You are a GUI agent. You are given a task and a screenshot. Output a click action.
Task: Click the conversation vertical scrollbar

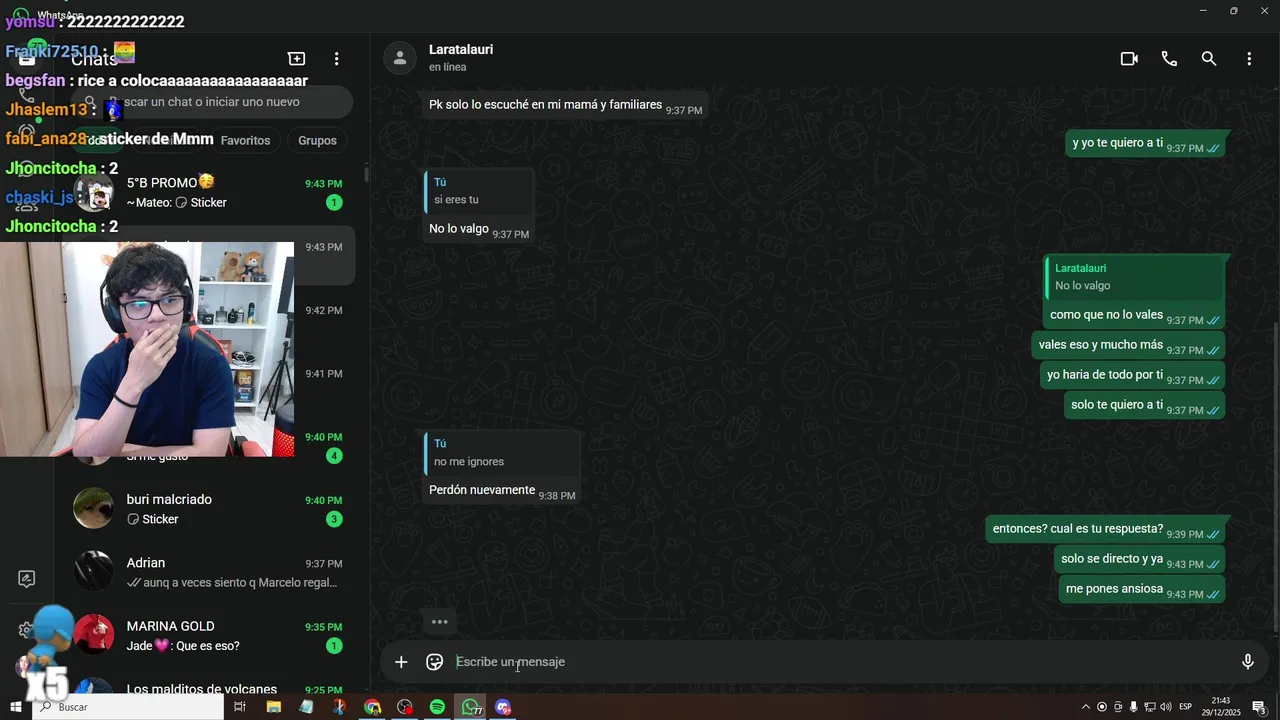coord(1276,475)
